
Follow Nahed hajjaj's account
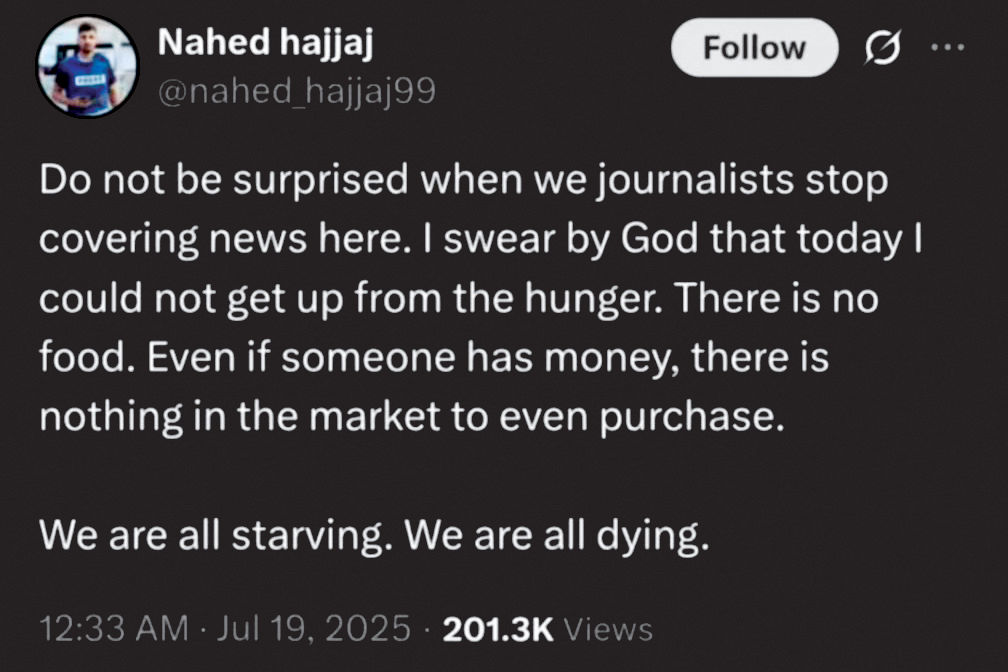[x=754, y=47]
